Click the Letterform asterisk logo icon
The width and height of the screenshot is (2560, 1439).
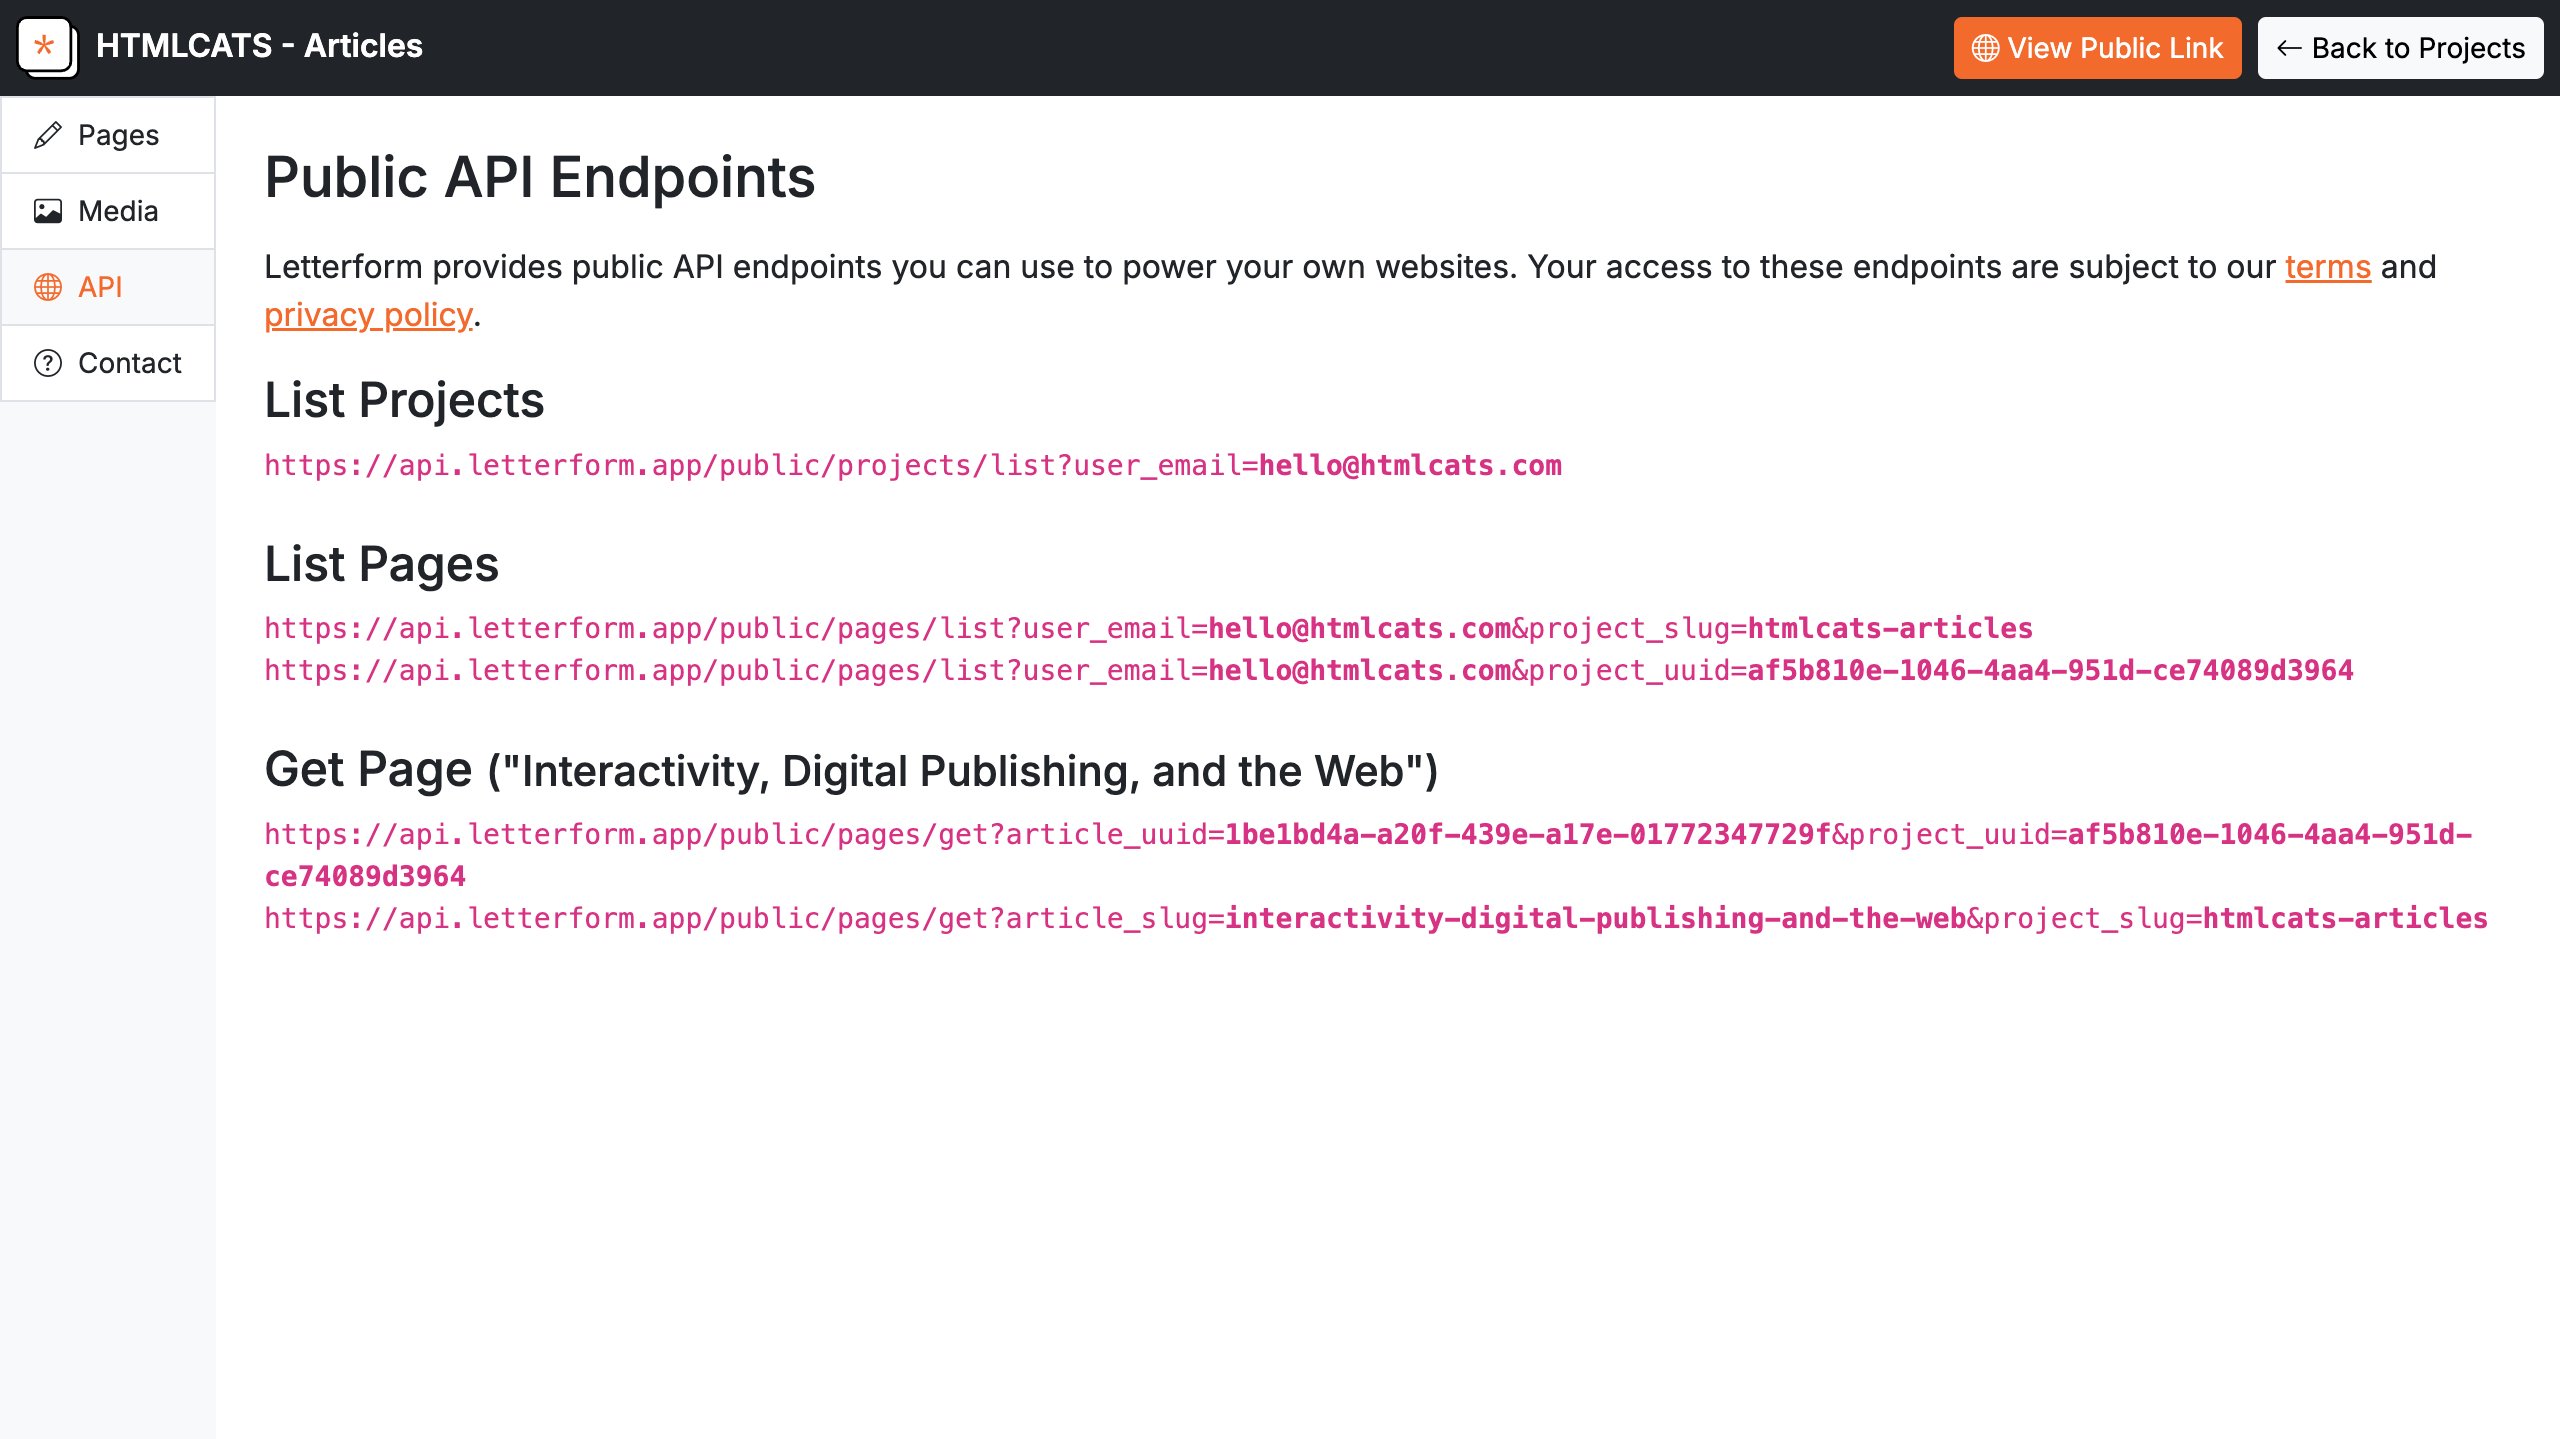click(x=46, y=46)
